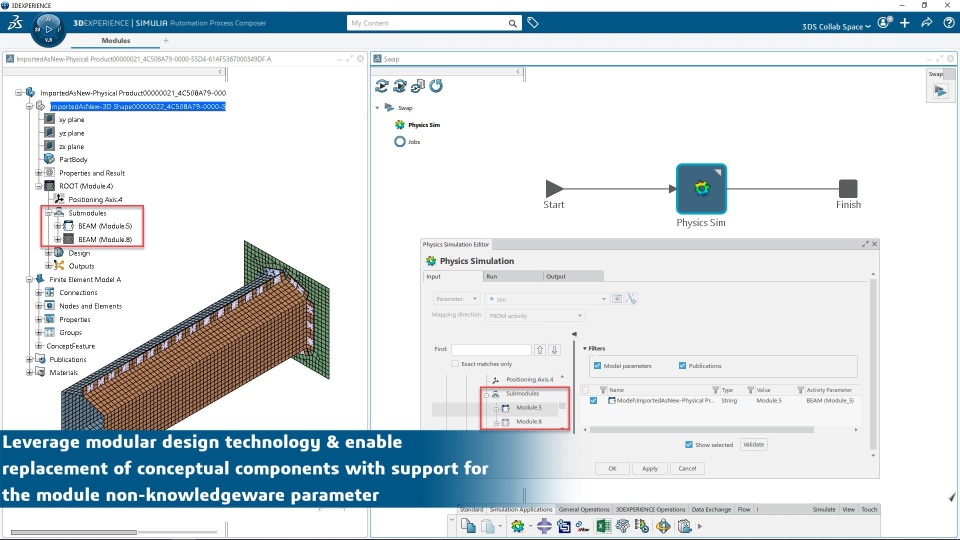This screenshot has width=960, height=540.
Task: Click the Paste icon in bottom toolbar
Action: coord(488,526)
